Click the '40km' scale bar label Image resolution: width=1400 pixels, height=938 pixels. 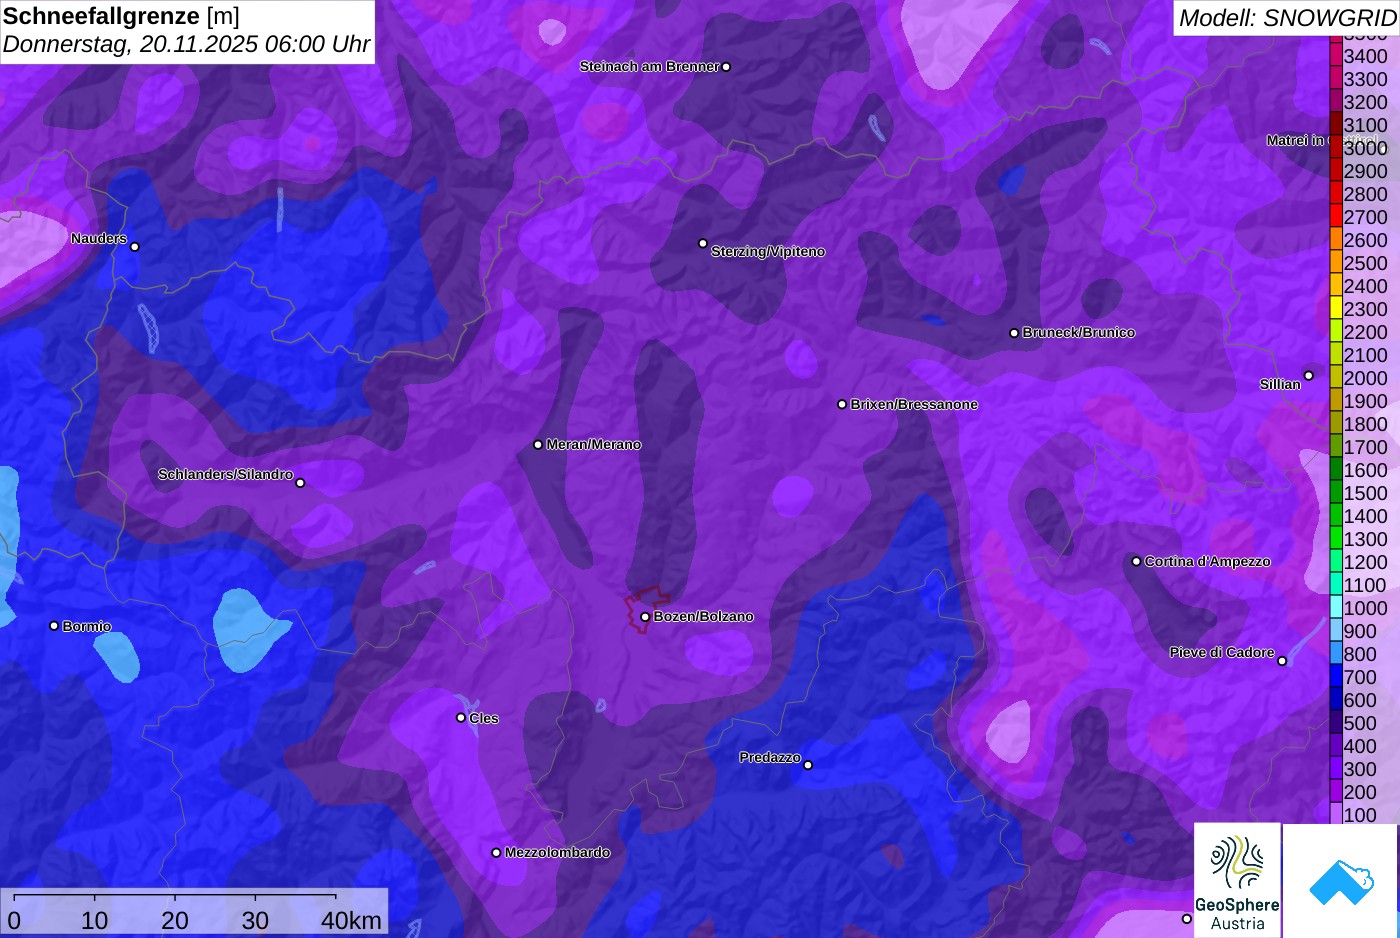pyautogui.click(x=351, y=920)
